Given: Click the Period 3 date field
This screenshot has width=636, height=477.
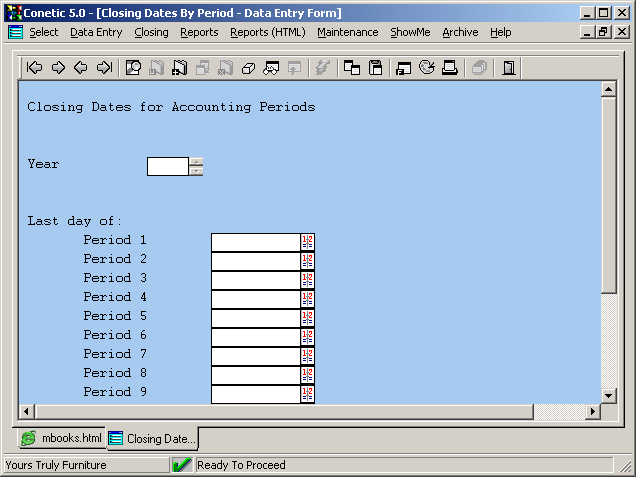Looking at the screenshot, I should click(255, 279).
